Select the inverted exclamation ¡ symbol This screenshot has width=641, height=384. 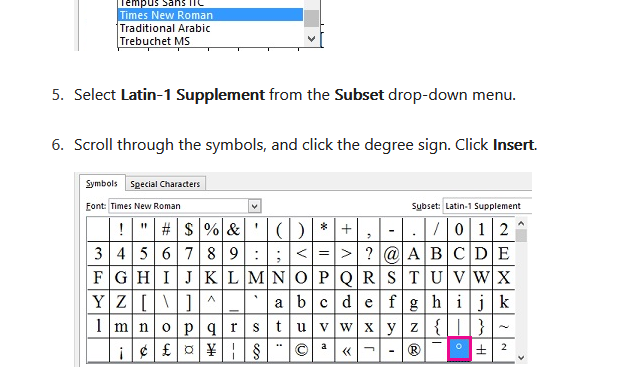click(x=121, y=350)
